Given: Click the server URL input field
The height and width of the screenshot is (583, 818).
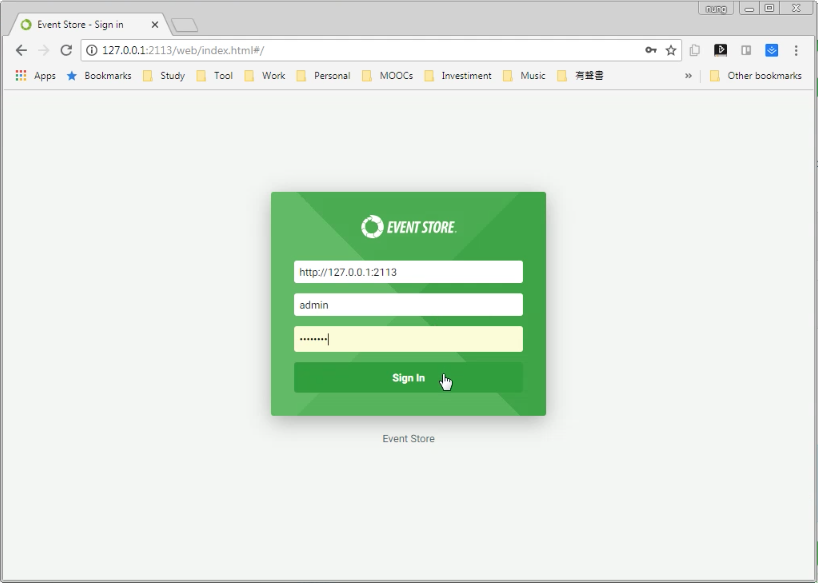Looking at the screenshot, I should pos(408,272).
